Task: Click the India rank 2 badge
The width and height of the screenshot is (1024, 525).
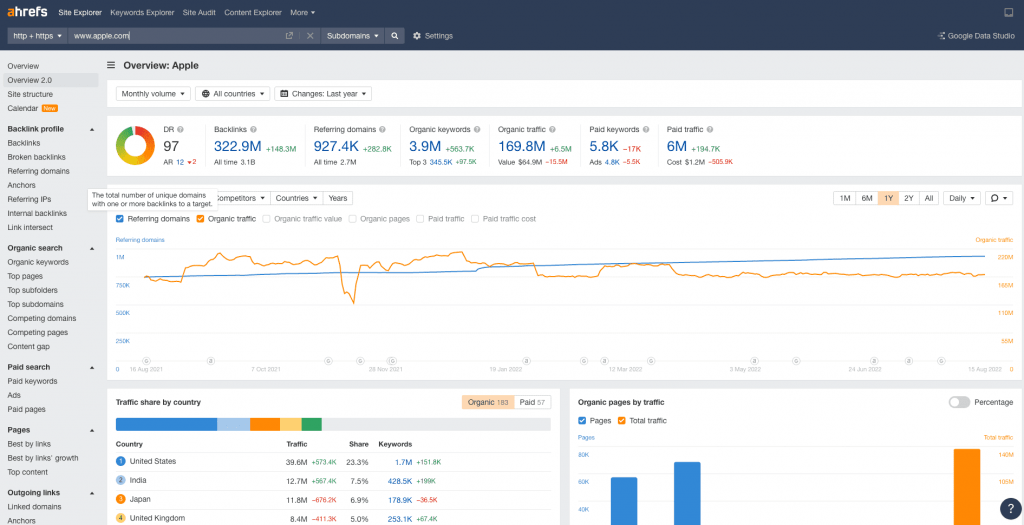Action: 120,481
